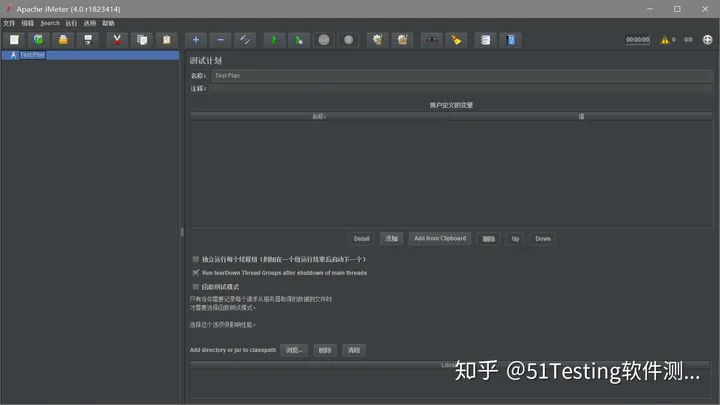Screen dimensions: 720x405
Task: Click the Open file folder icon
Action: click(x=63, y=40)
